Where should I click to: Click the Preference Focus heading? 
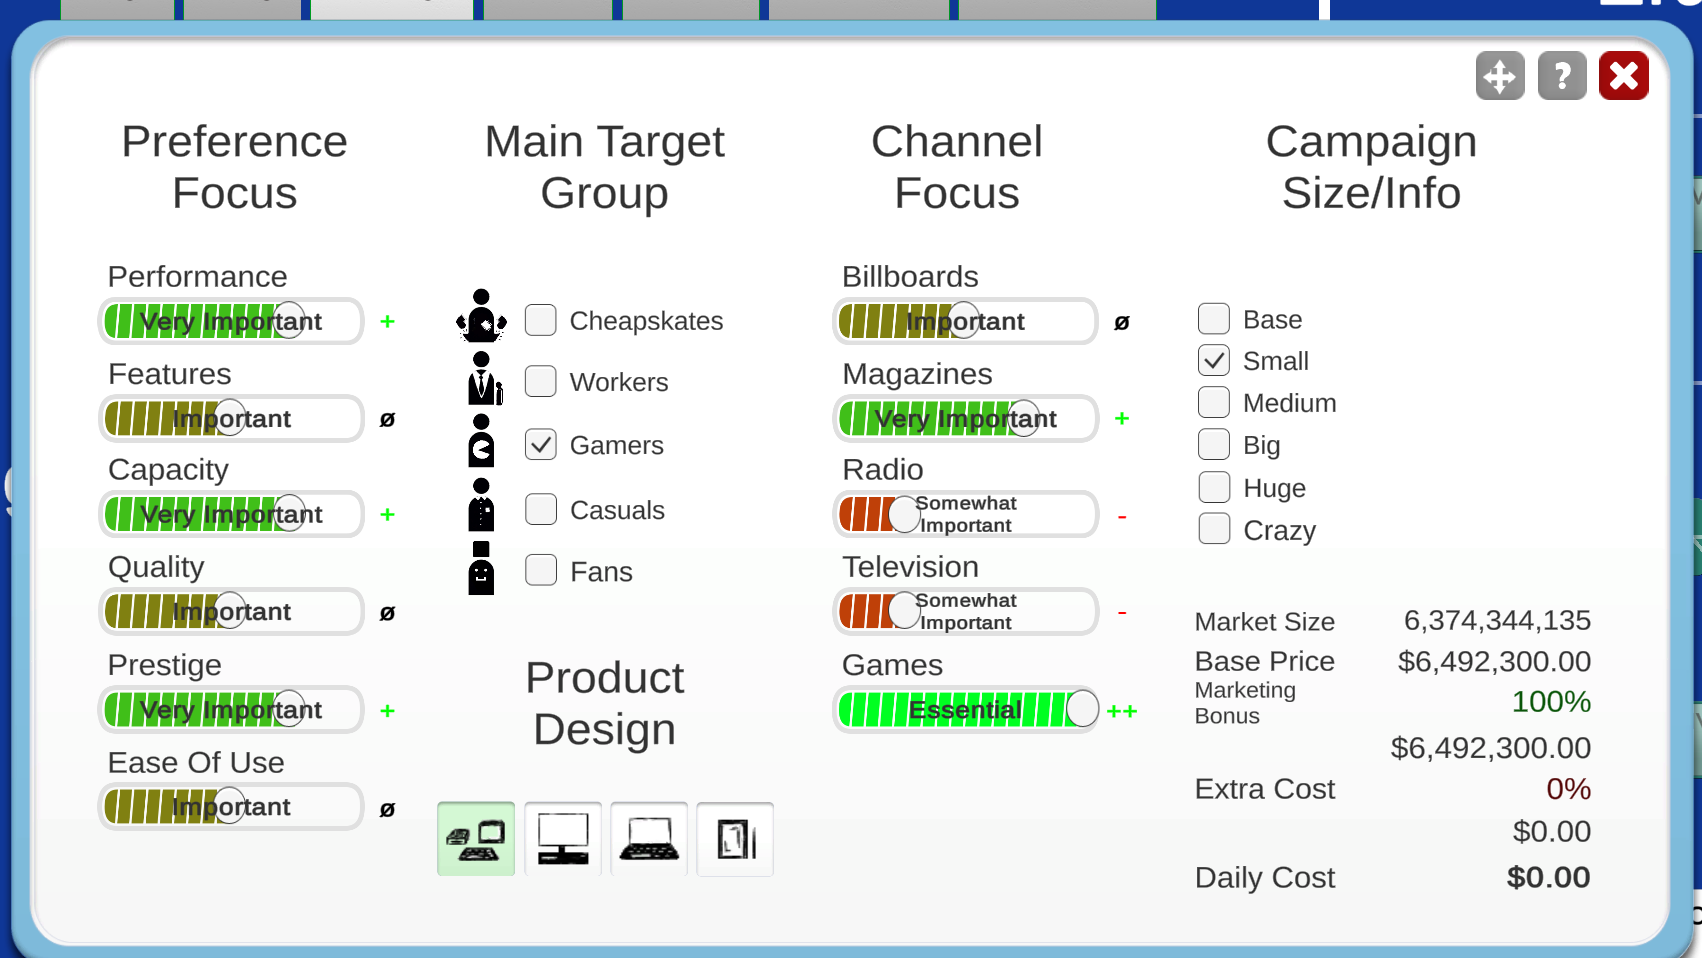pos(234,167)
